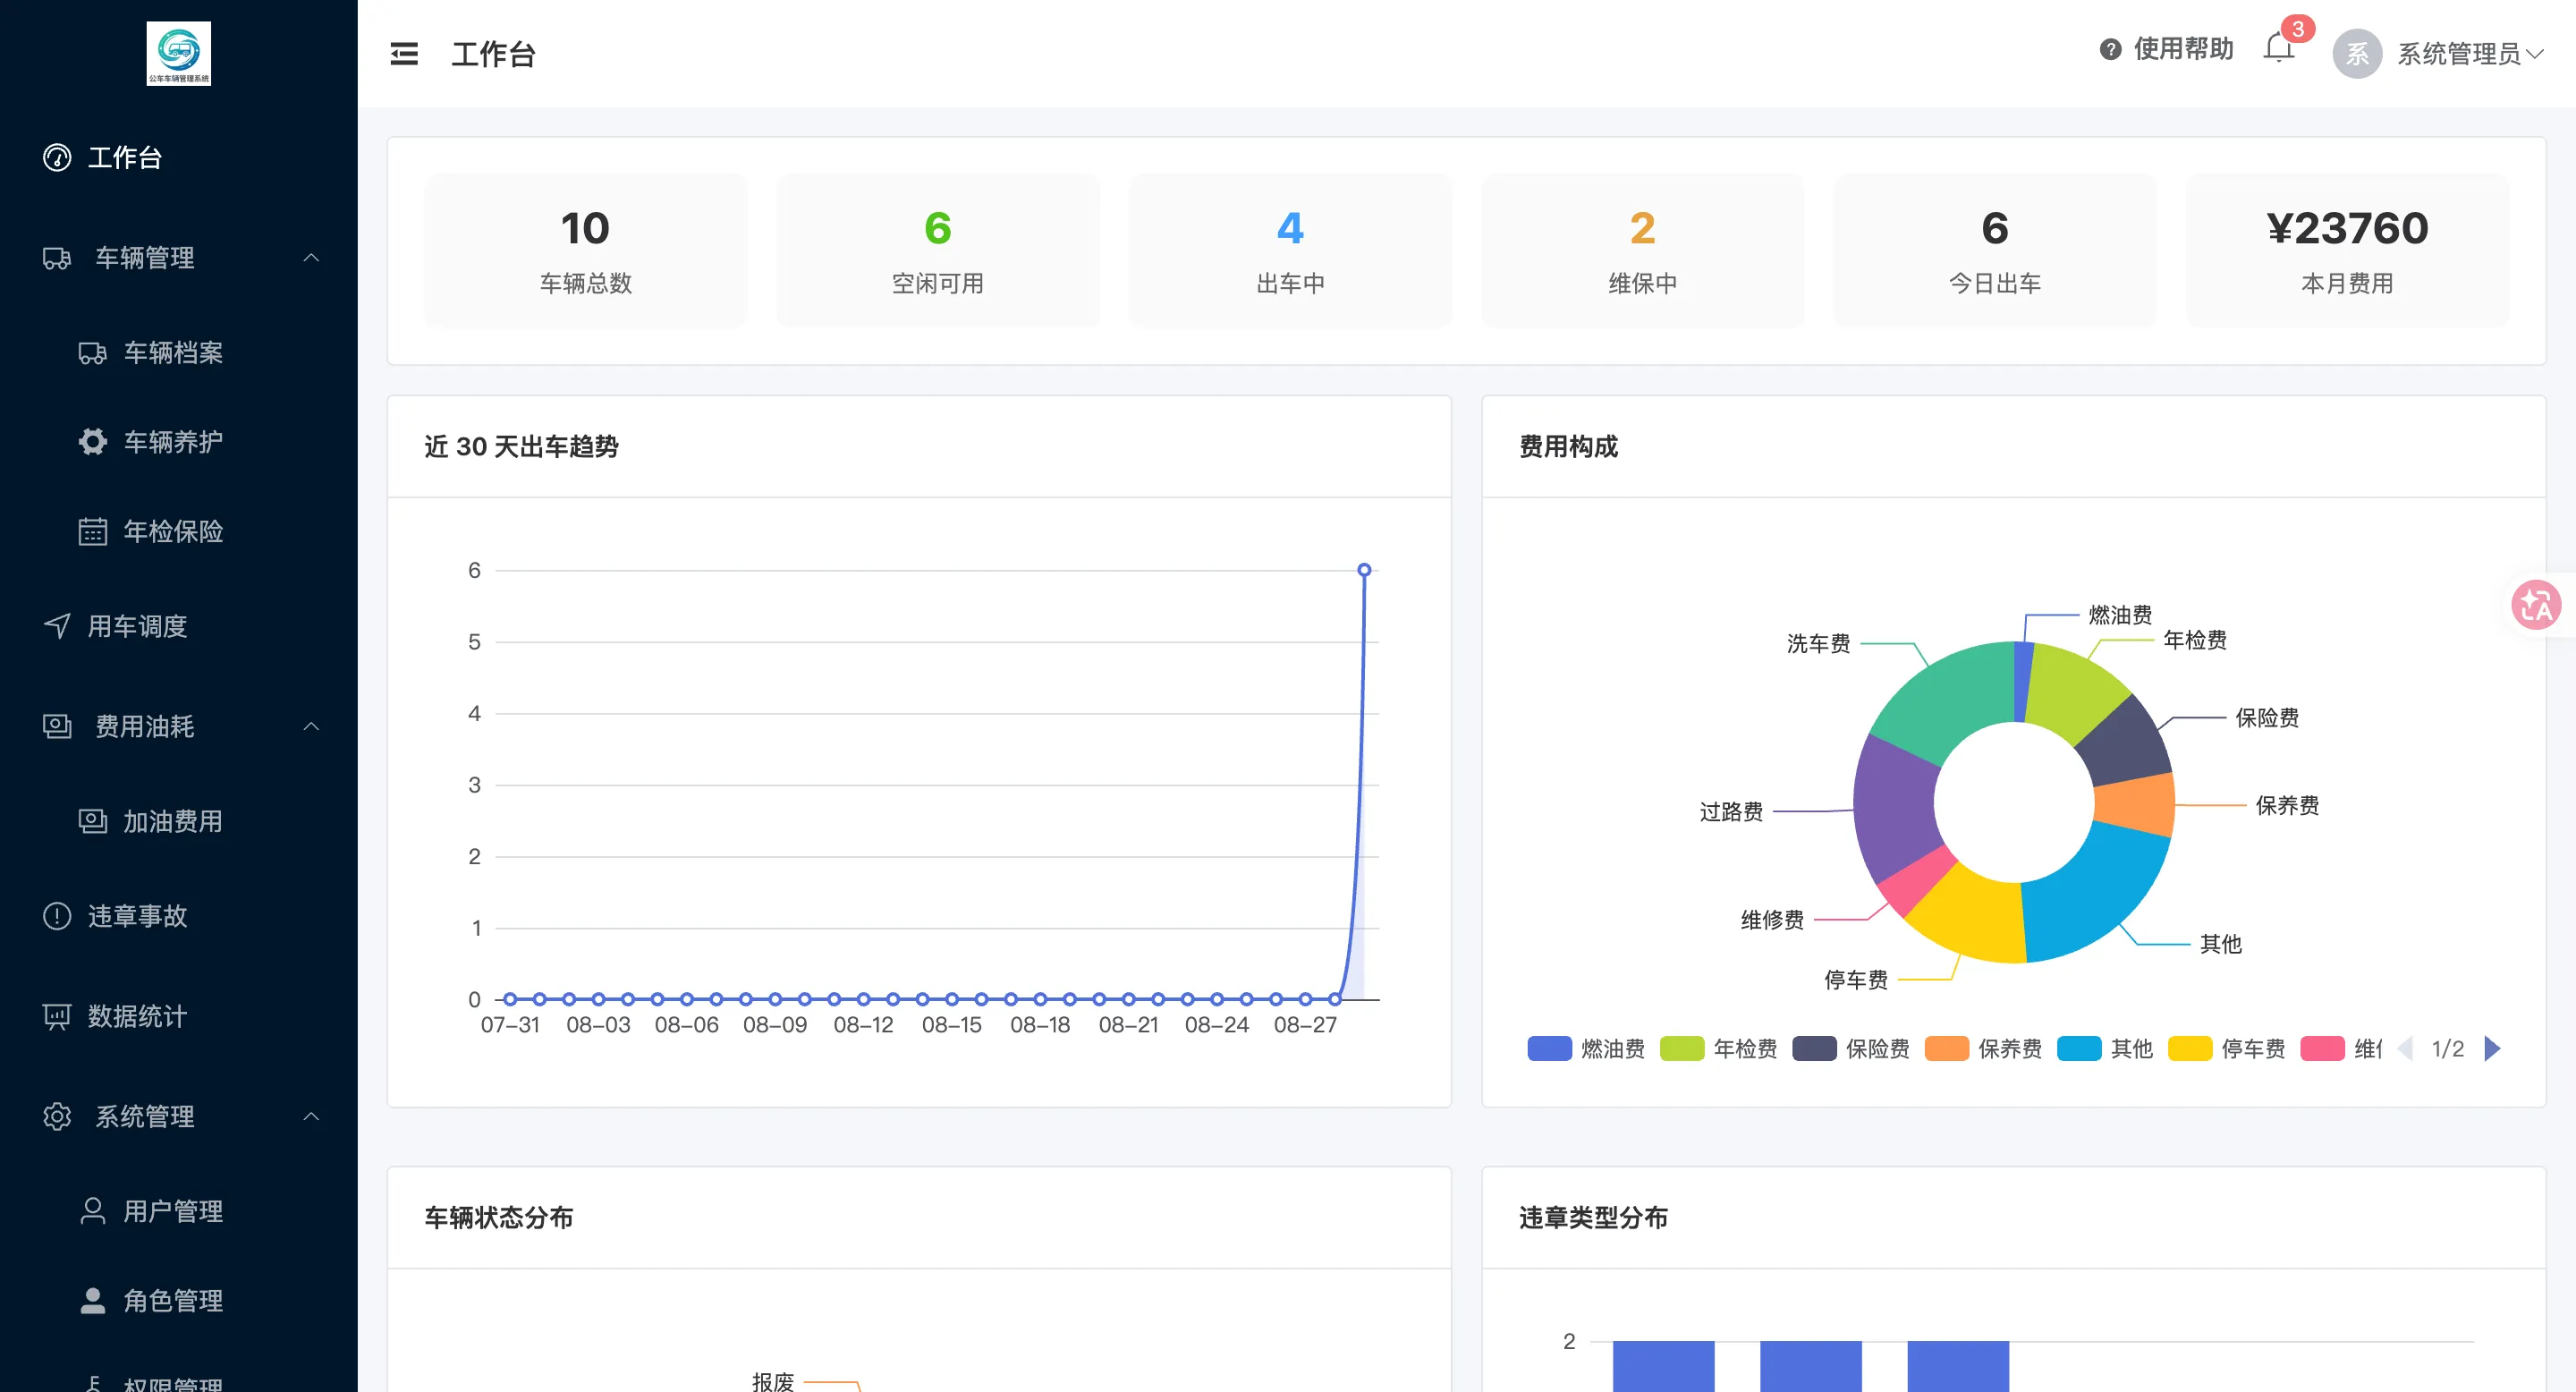
Task: Click the calendar icon beside 年检保险
Action: click(x=93, y=531)
